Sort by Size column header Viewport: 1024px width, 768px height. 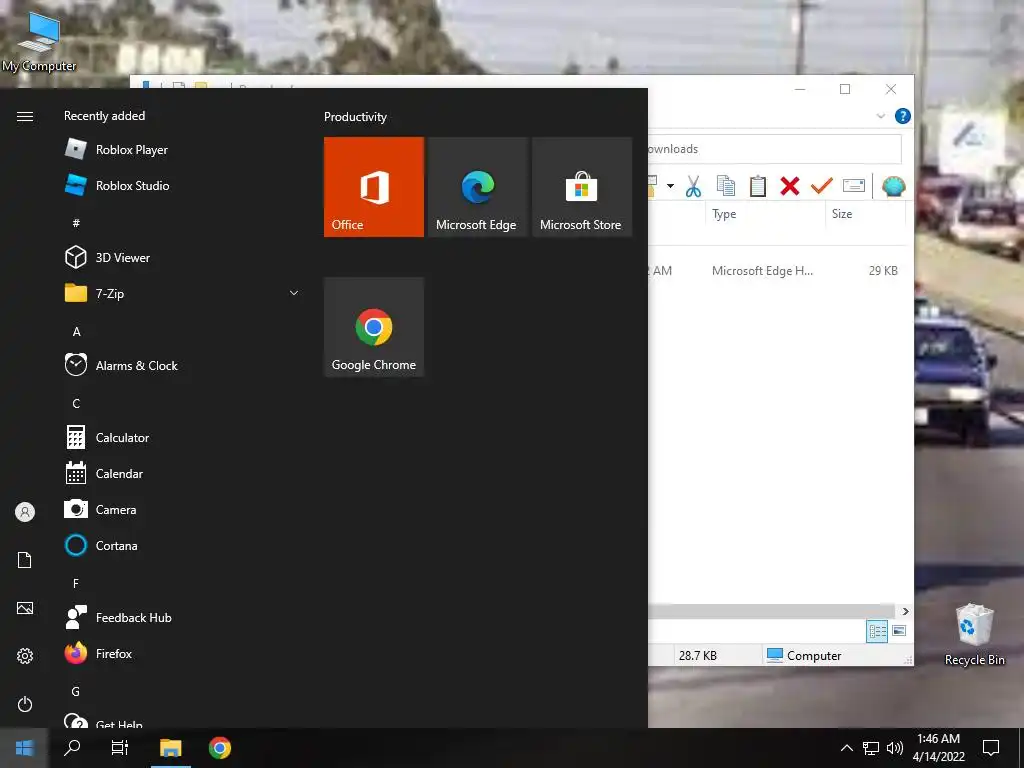pyautogui.click(x=866, y=214)
